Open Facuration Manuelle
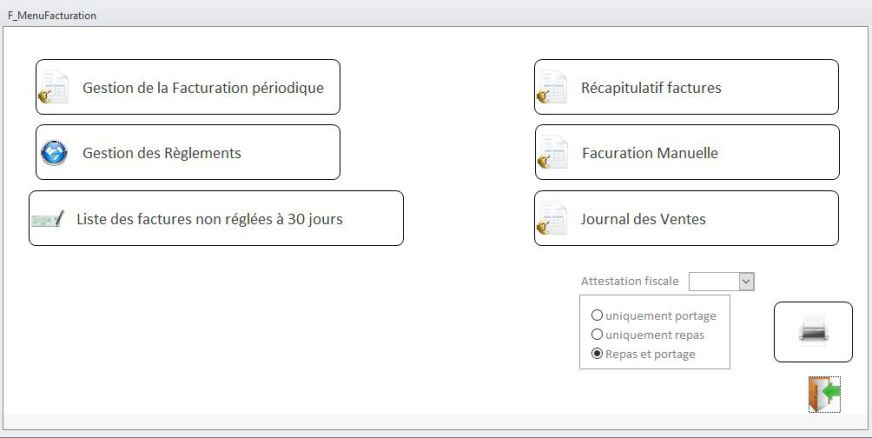This screenshot has width=872, height=438. 650,153
